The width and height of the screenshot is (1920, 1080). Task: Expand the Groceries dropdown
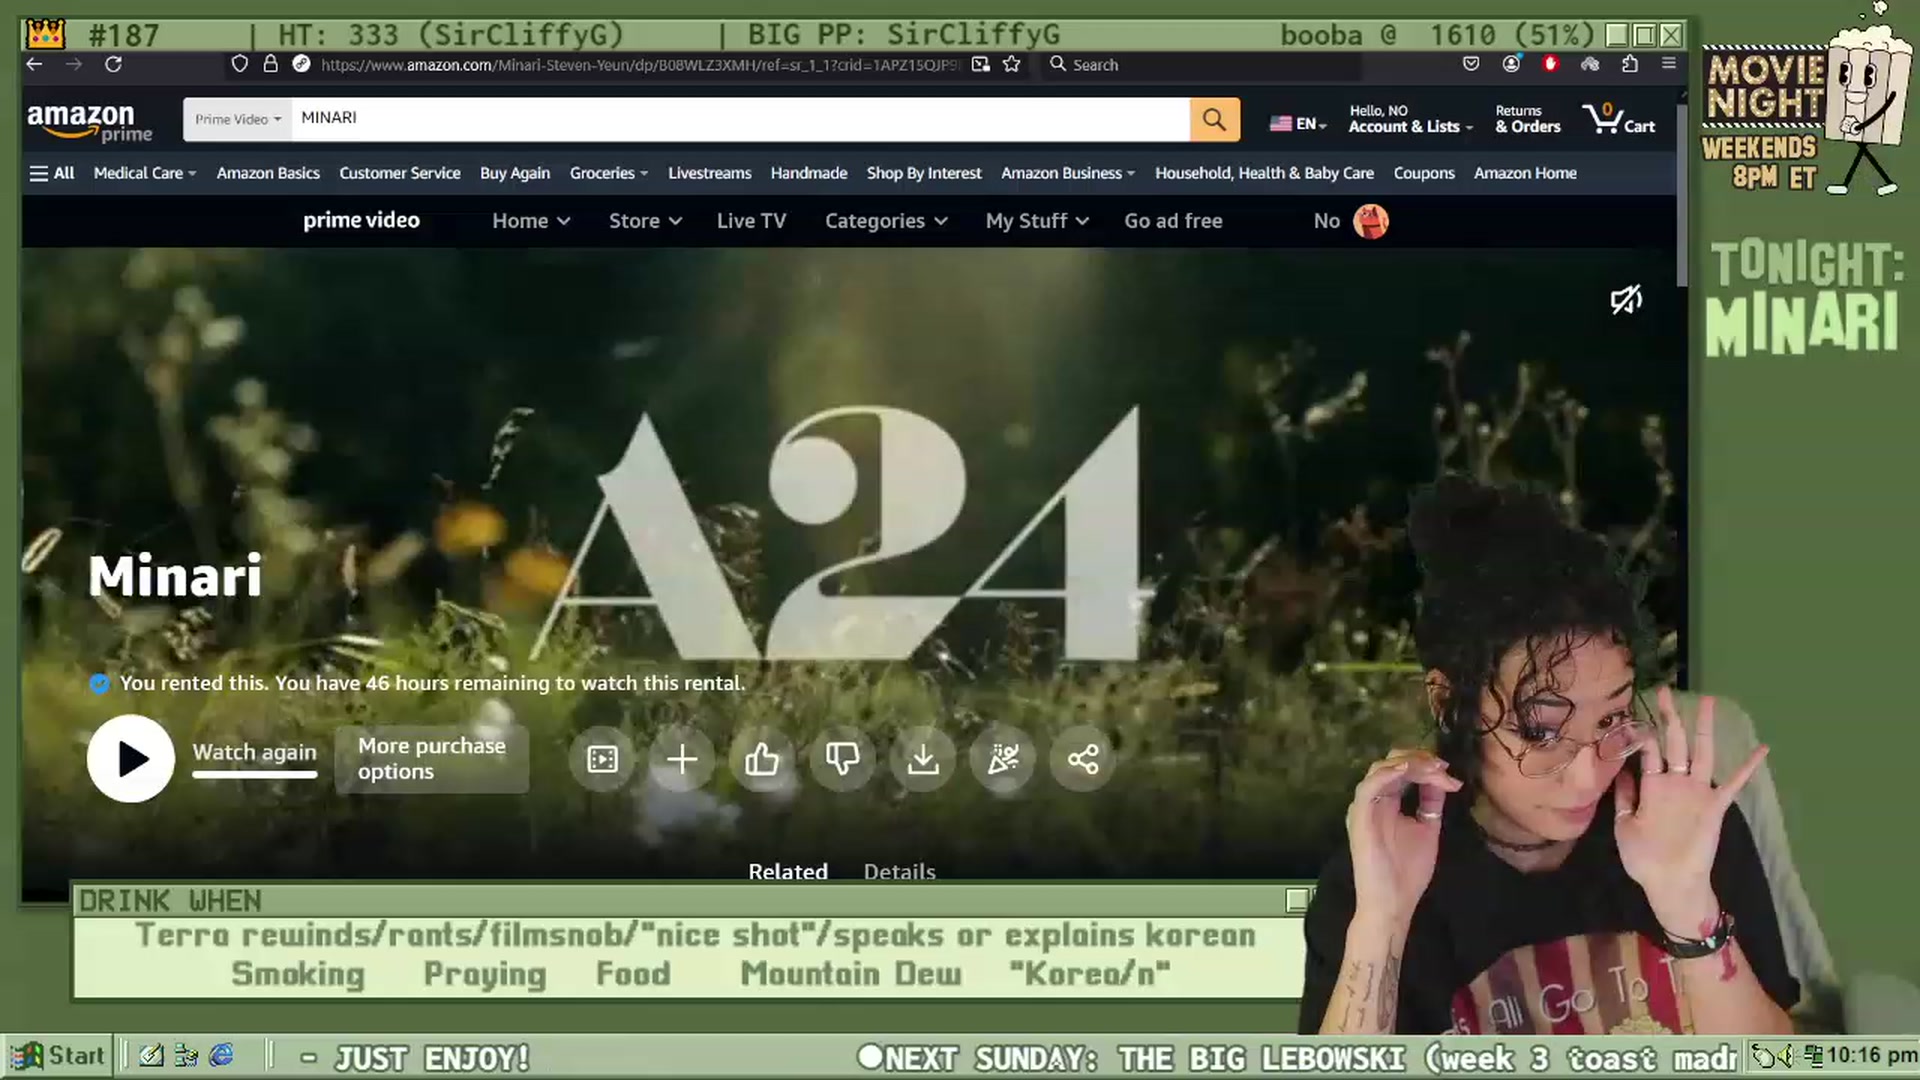(609, 173)
